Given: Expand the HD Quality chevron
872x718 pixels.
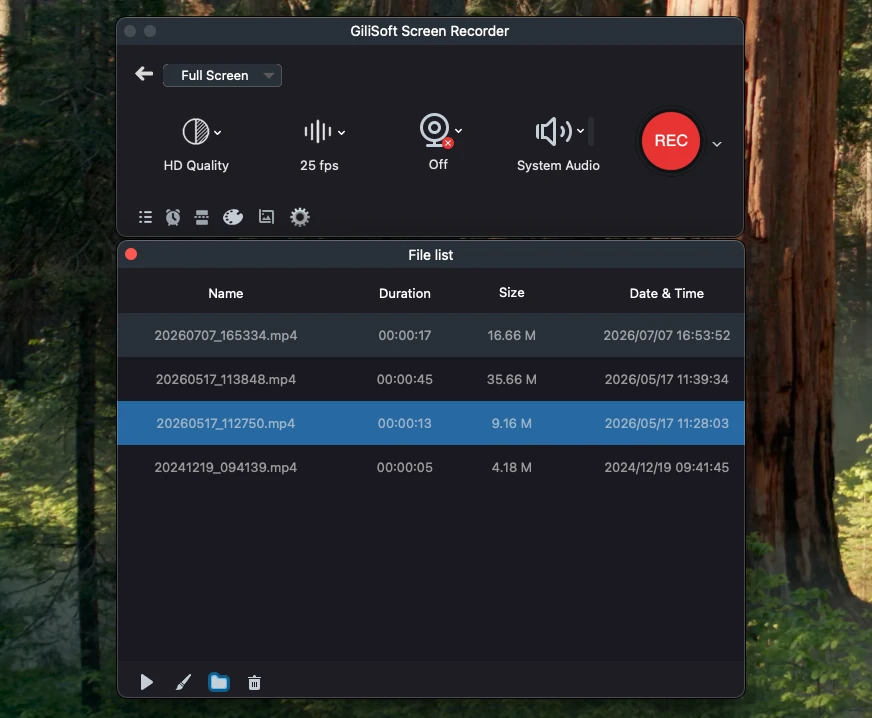Looking at the screenshot, I should [x=217, y=133].
